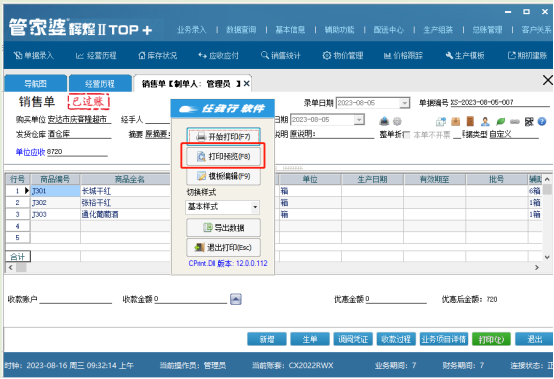554x379 pixels.
Task: Open 生产模板 toolbar item
Action: (465, 55)
